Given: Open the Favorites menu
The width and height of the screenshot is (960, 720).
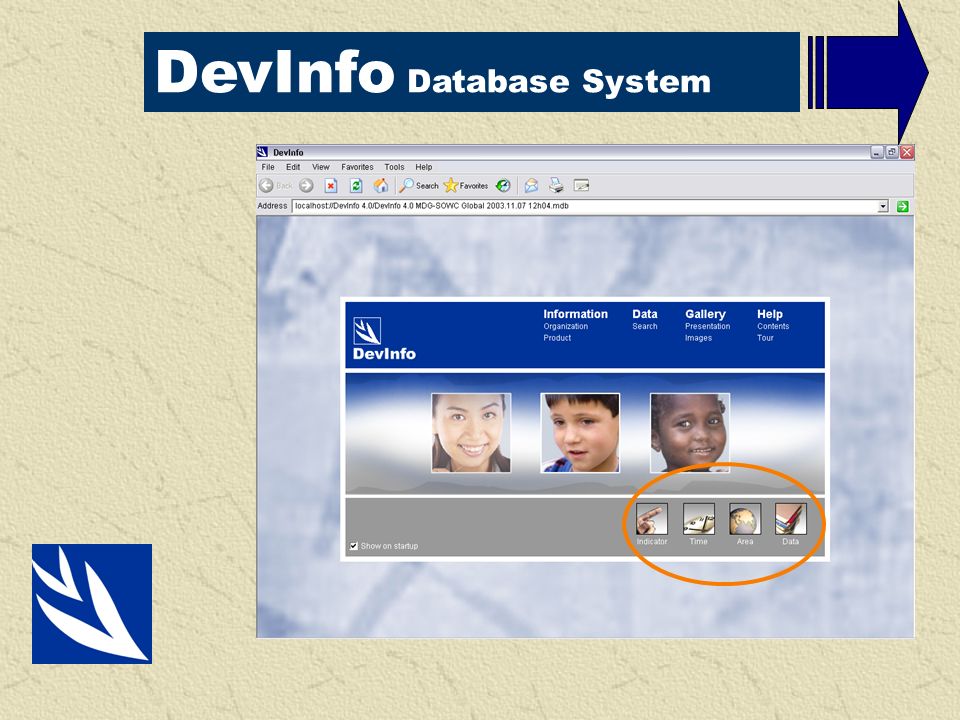Looking at the screenshot, I should click(x=358, y=167).
